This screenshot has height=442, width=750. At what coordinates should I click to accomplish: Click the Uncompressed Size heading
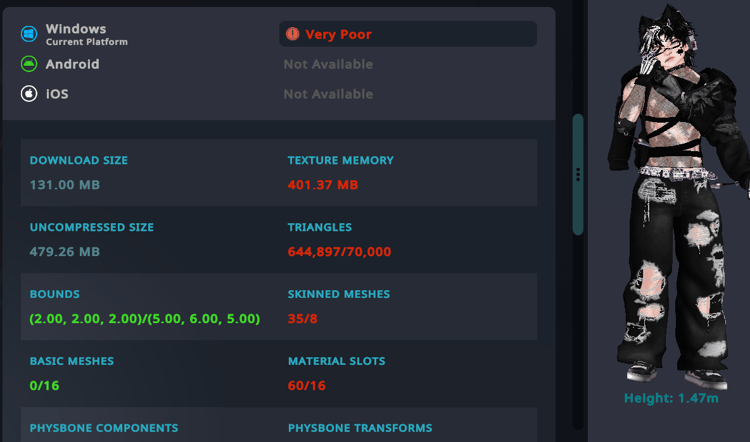click(92, 227)
